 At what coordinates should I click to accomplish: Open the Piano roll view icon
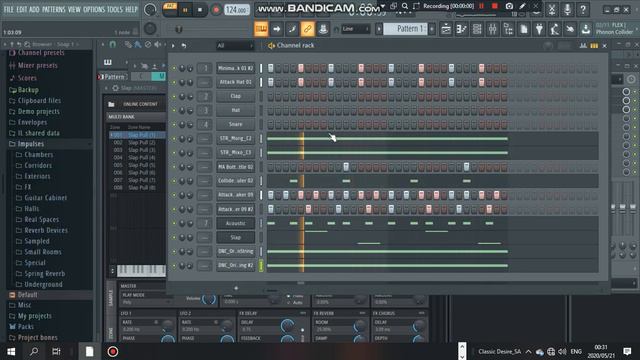462,29
